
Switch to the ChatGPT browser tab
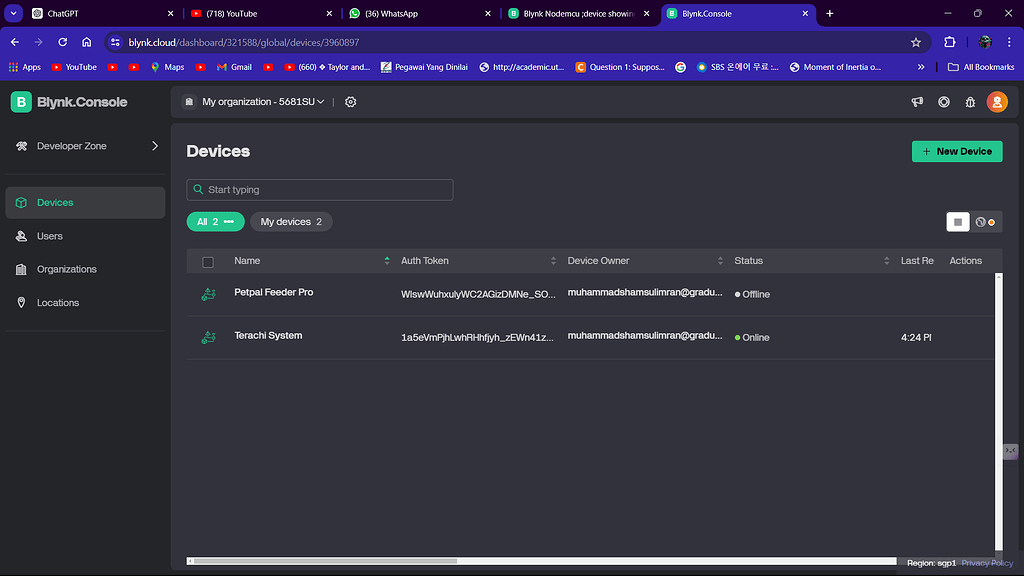(85, 14)
